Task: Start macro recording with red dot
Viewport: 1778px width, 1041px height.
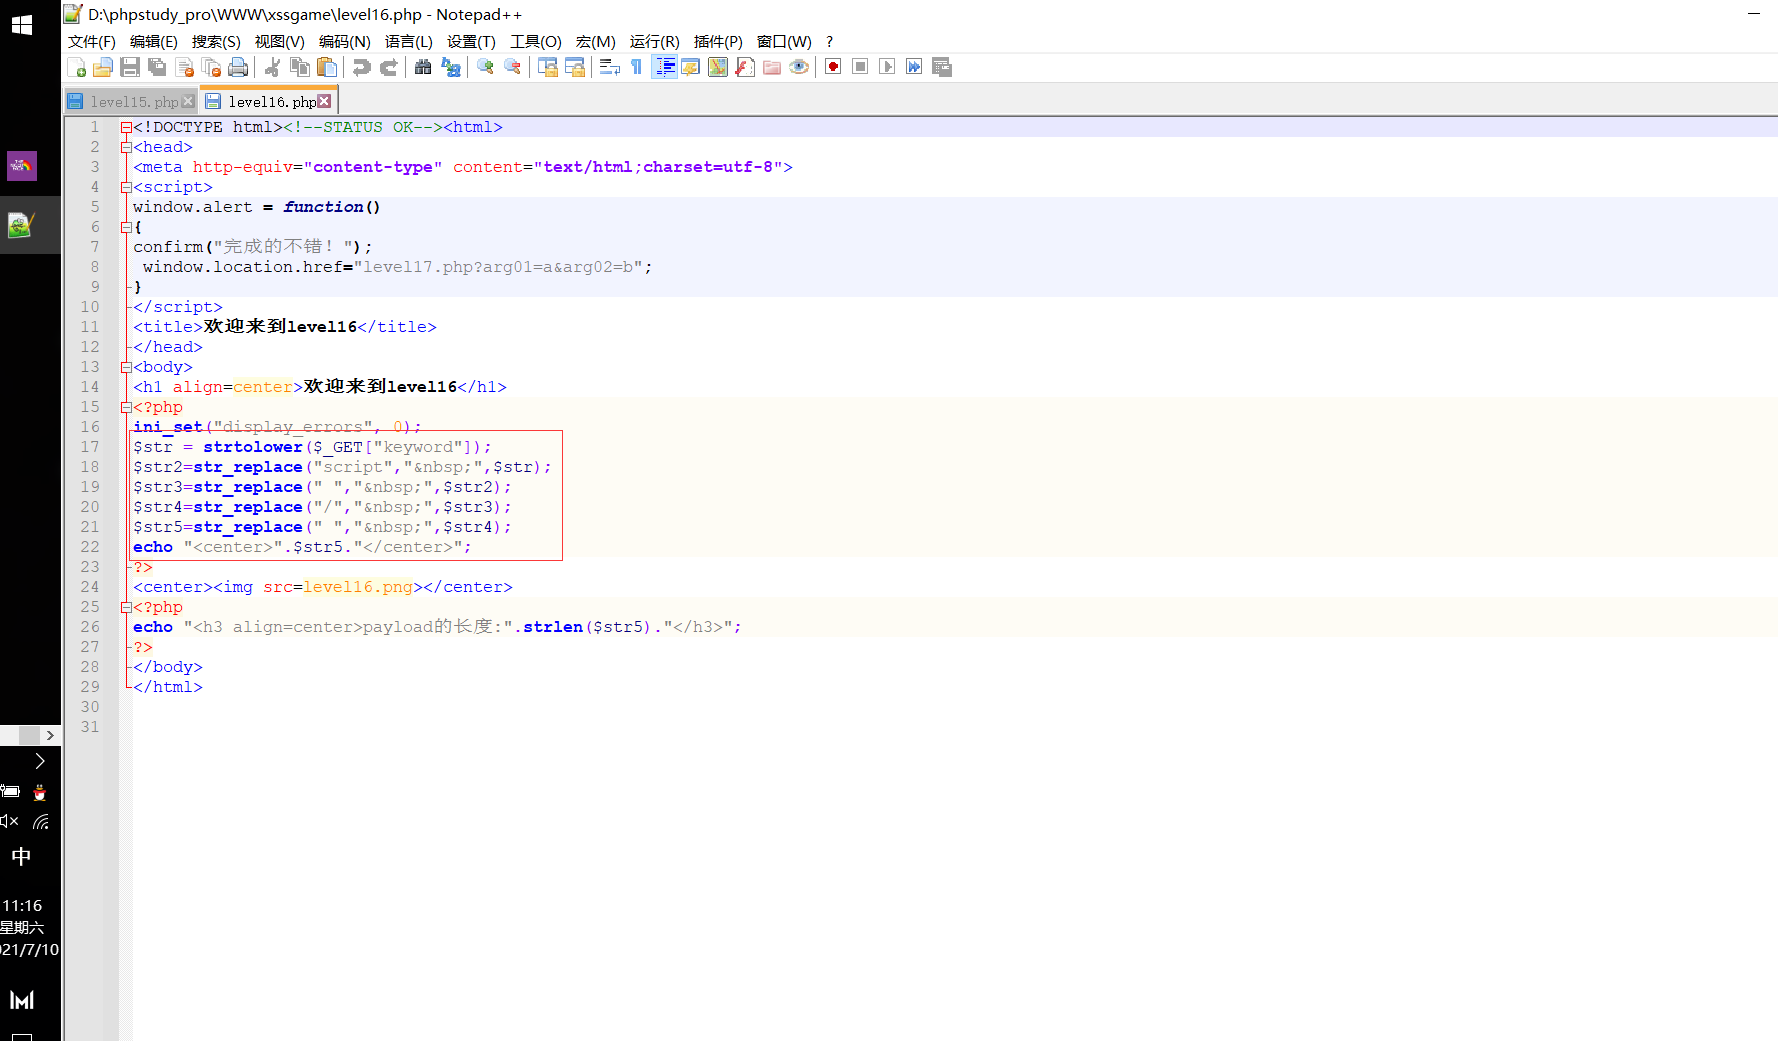Action: pyautogui.click(x=833, y=67)
